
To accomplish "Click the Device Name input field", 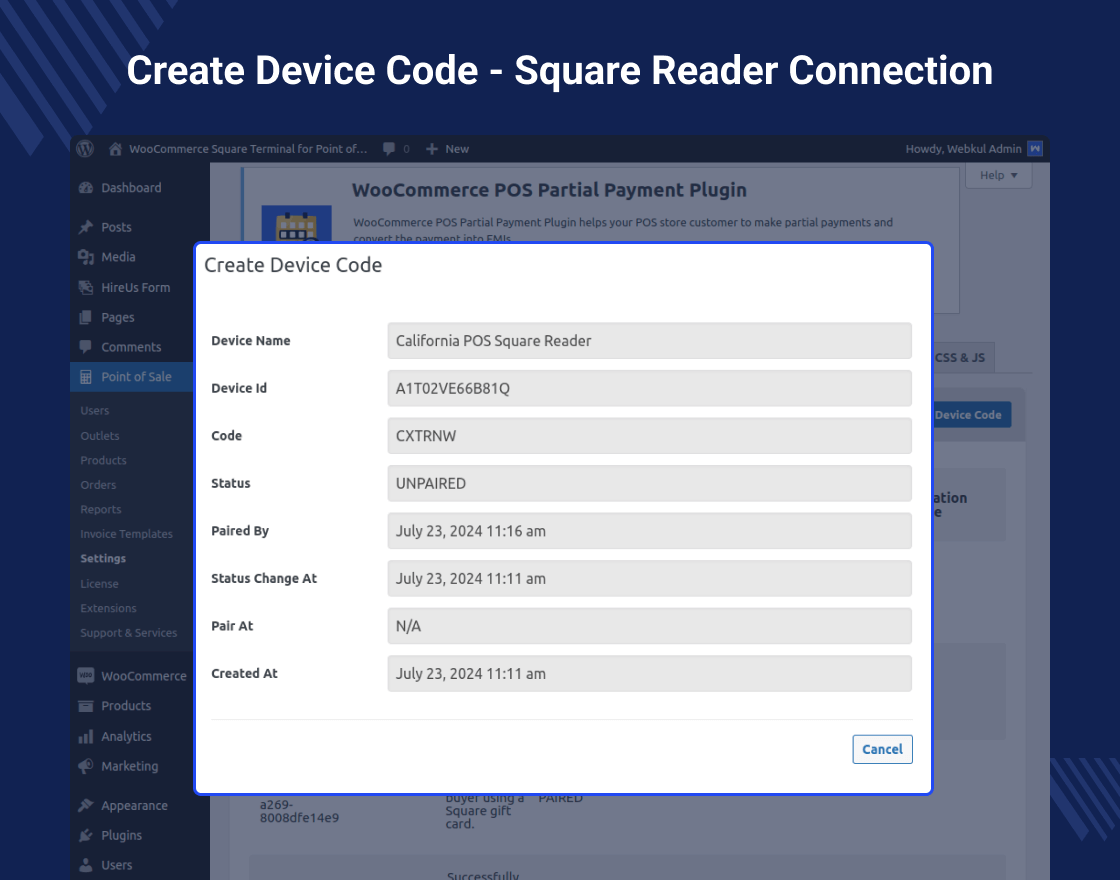I will (650, 340).
